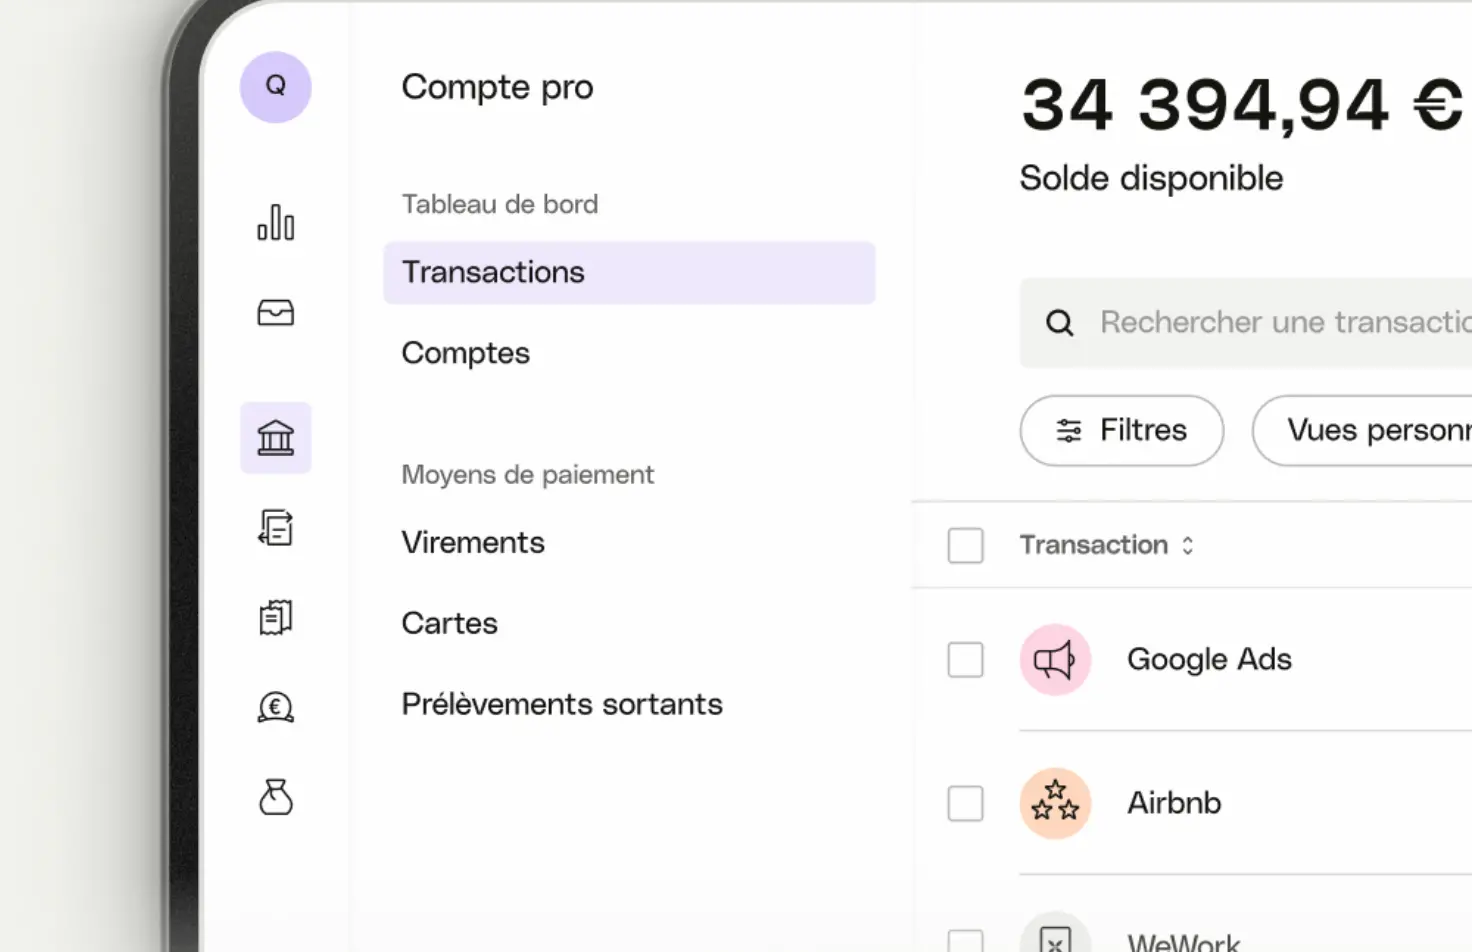Select the inbox/card sidebar icon
The height and width of the screenshot is (952, 1472).
pyautogui.click(x=275, y=312)
